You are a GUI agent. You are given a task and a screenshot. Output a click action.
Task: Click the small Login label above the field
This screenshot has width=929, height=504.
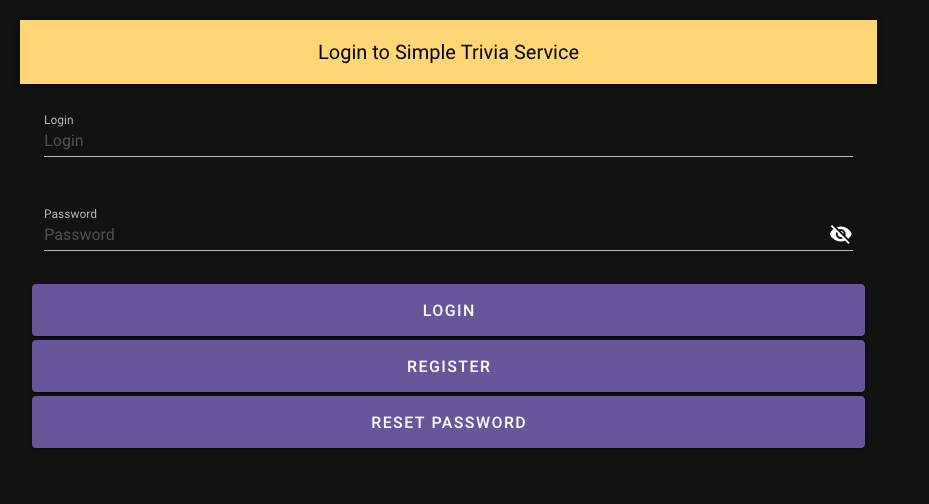click(59, 120)
